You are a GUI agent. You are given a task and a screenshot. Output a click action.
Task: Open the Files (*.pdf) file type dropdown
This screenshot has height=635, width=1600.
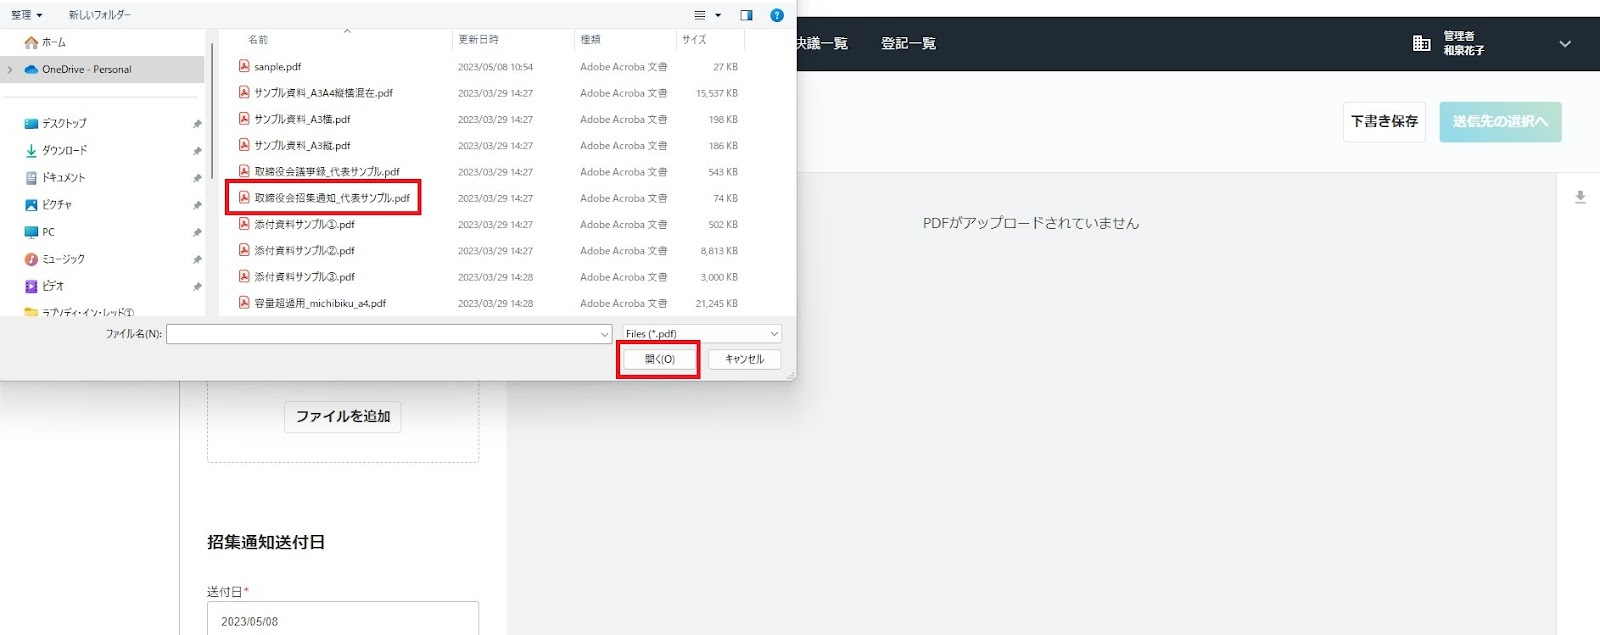pos(701,334)
